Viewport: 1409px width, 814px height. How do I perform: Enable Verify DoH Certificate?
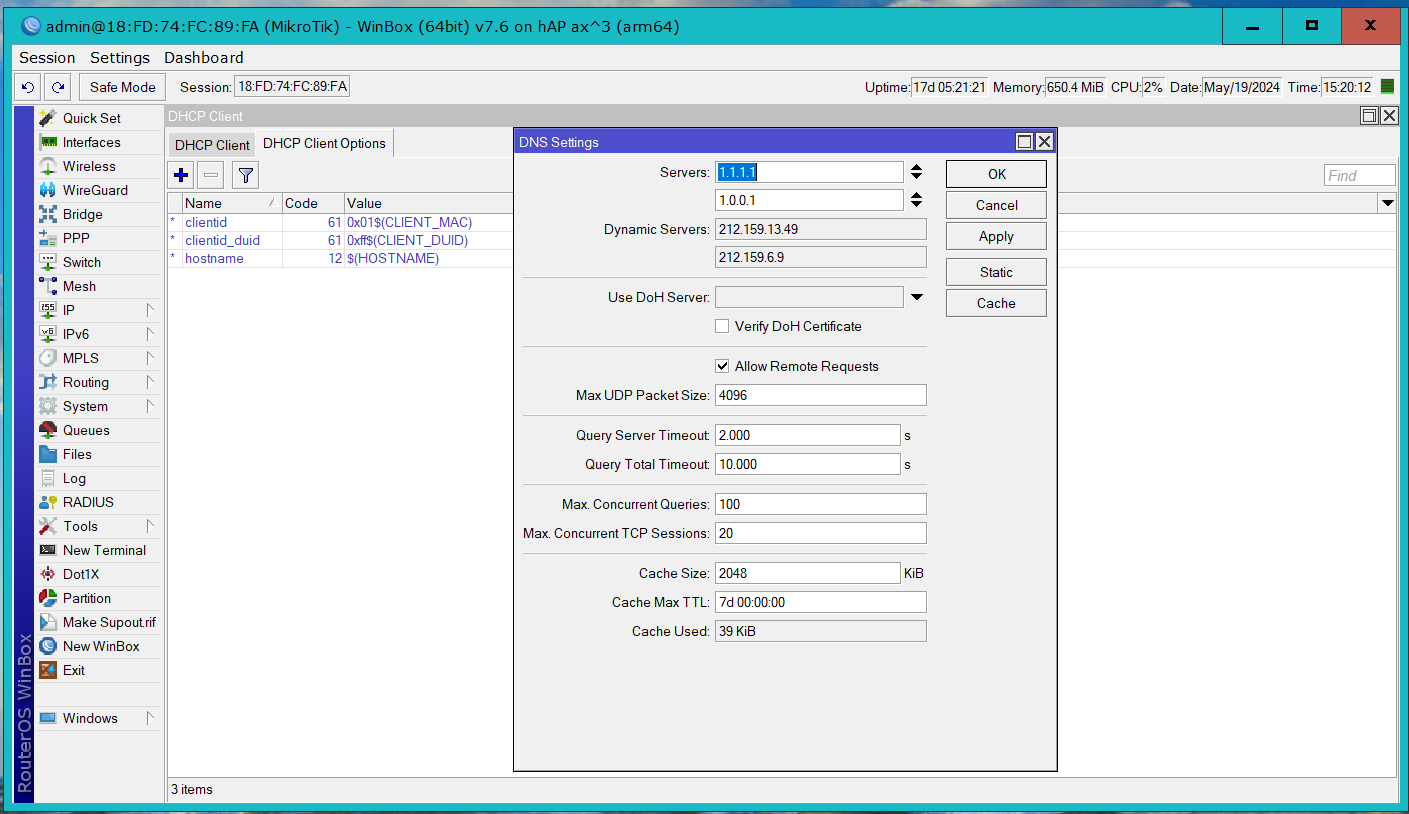[722, 326]
